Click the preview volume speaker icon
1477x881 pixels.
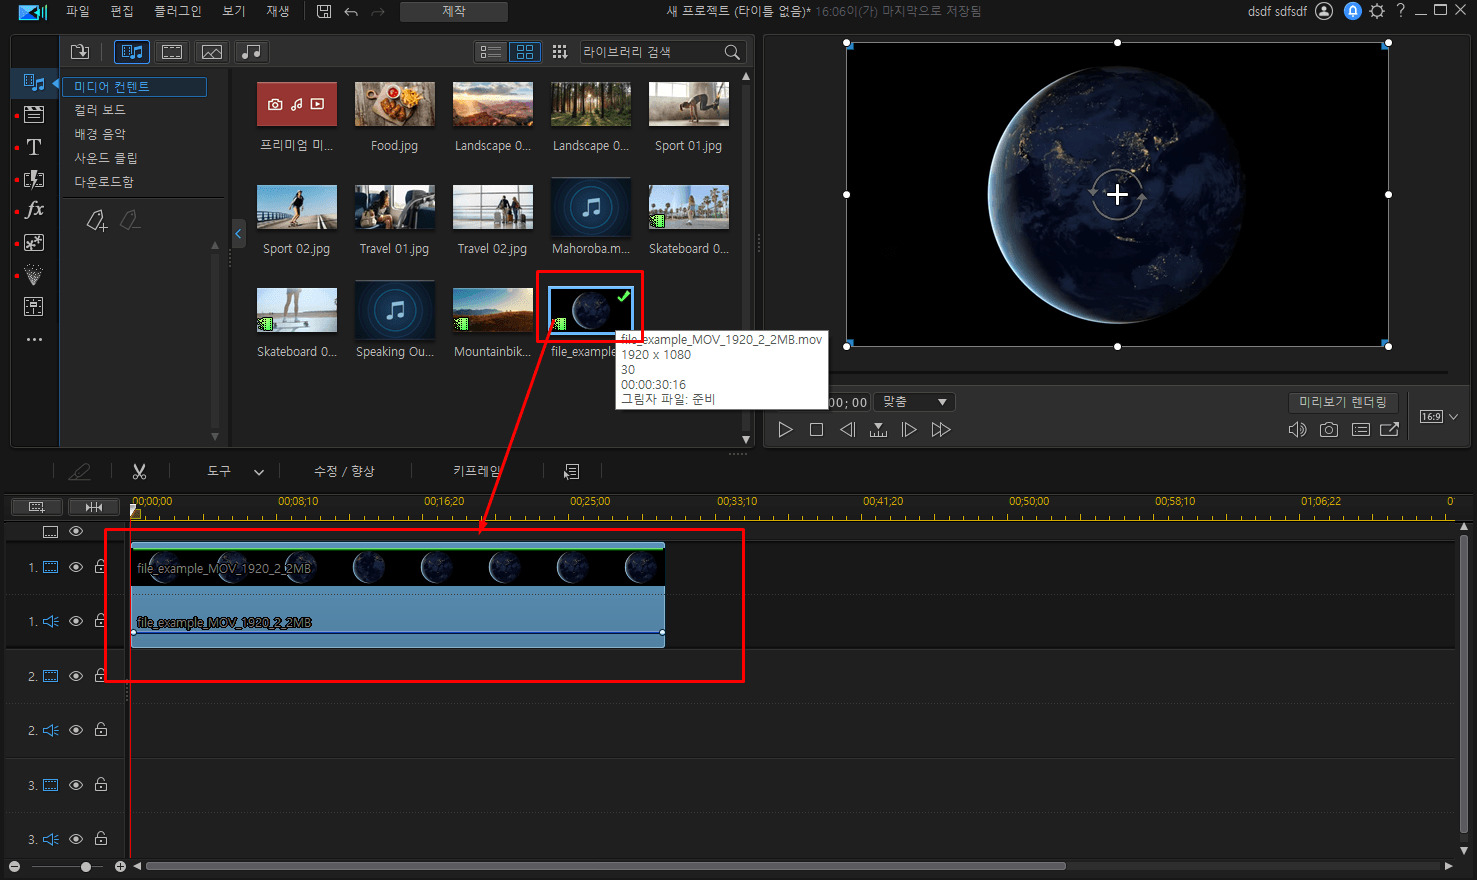coord(1297,430)
